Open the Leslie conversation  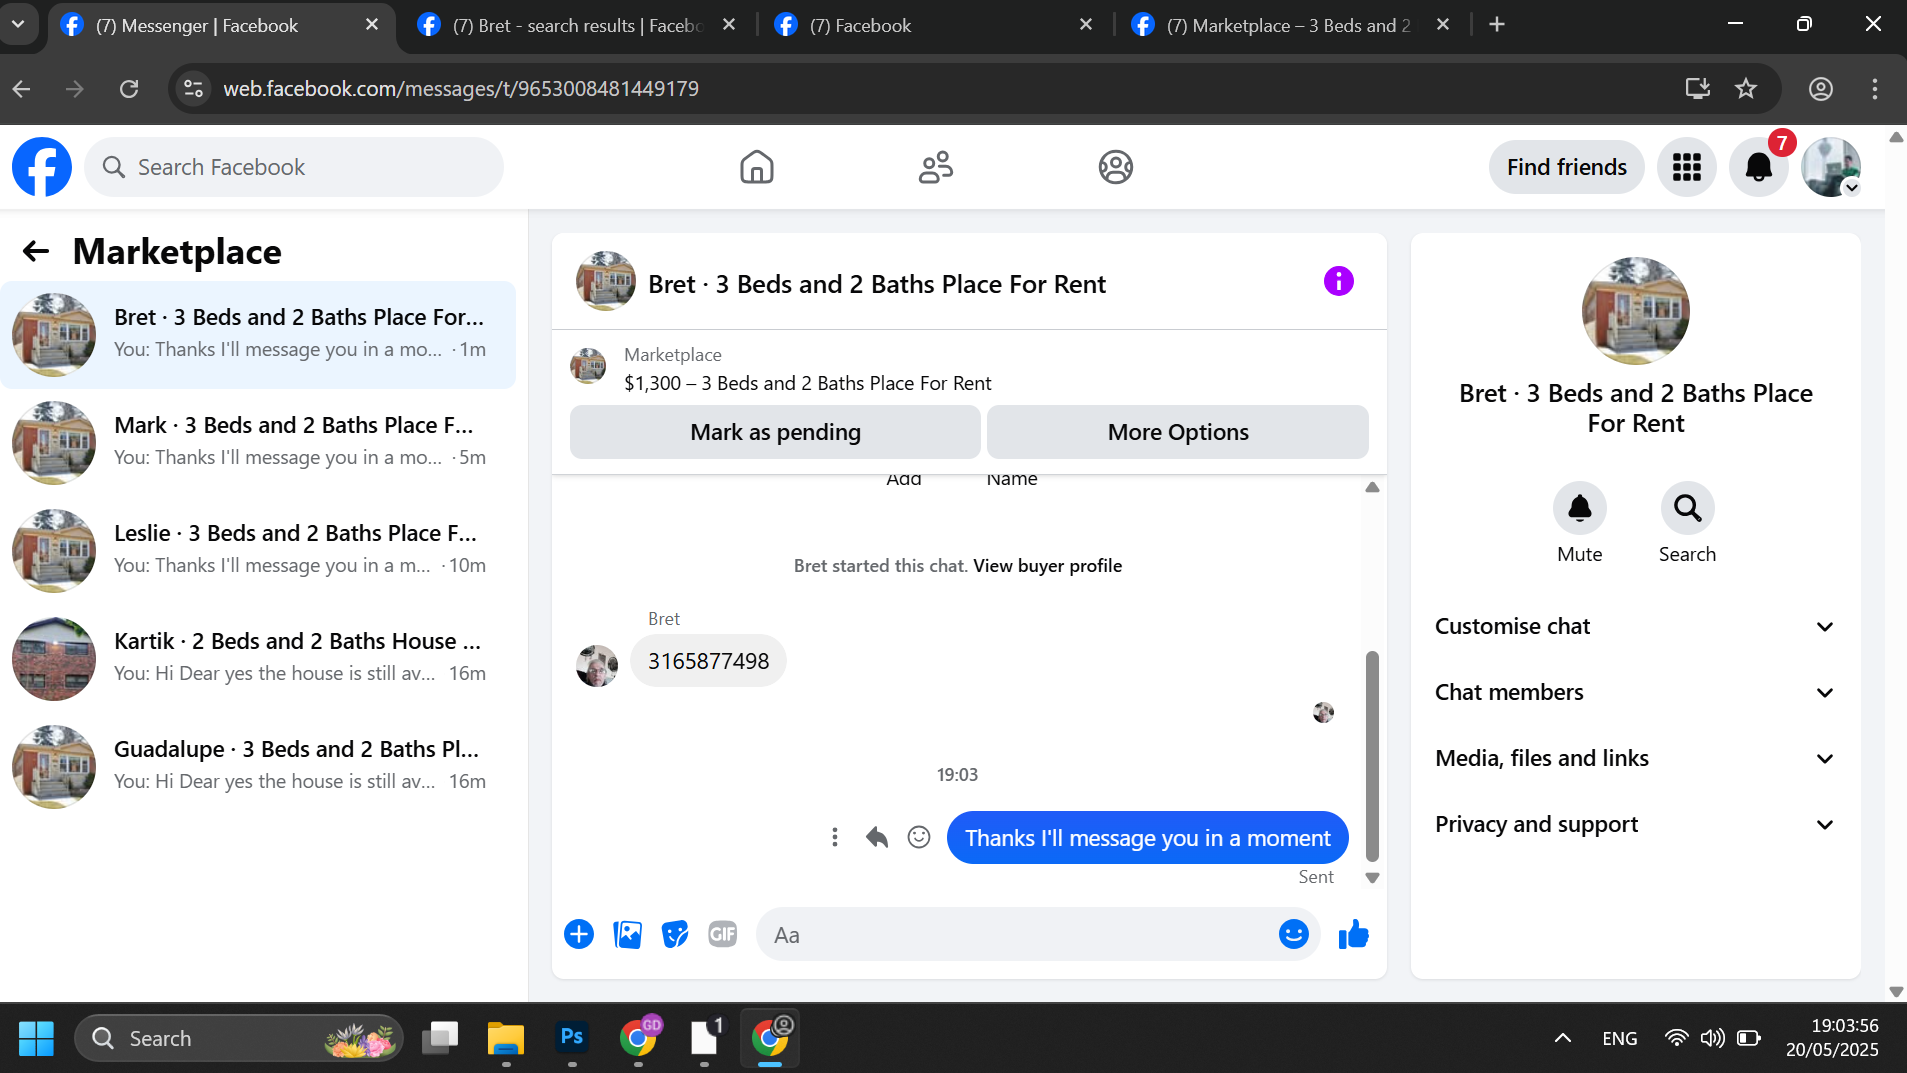tap(258, 550)
